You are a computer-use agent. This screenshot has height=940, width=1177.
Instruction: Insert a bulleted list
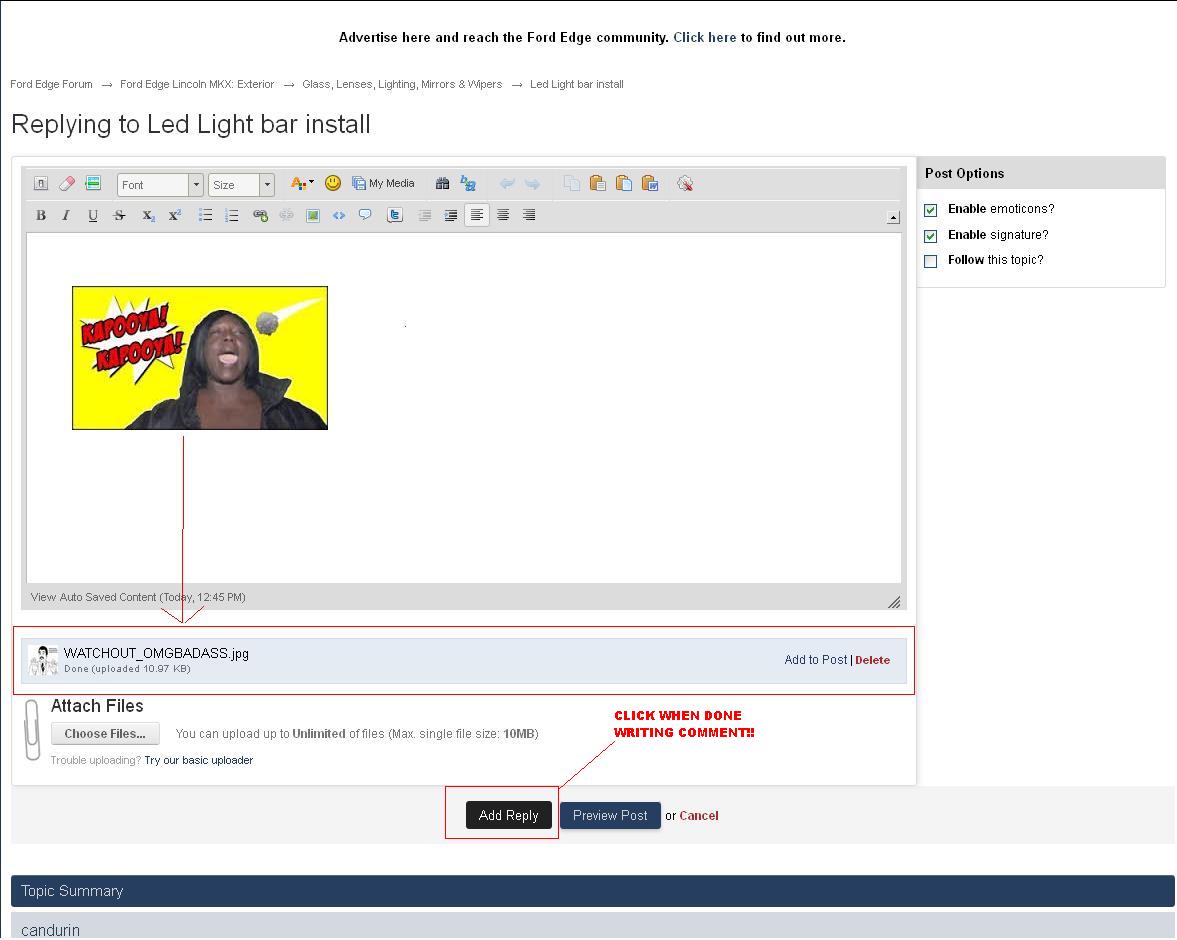[205, 215]
